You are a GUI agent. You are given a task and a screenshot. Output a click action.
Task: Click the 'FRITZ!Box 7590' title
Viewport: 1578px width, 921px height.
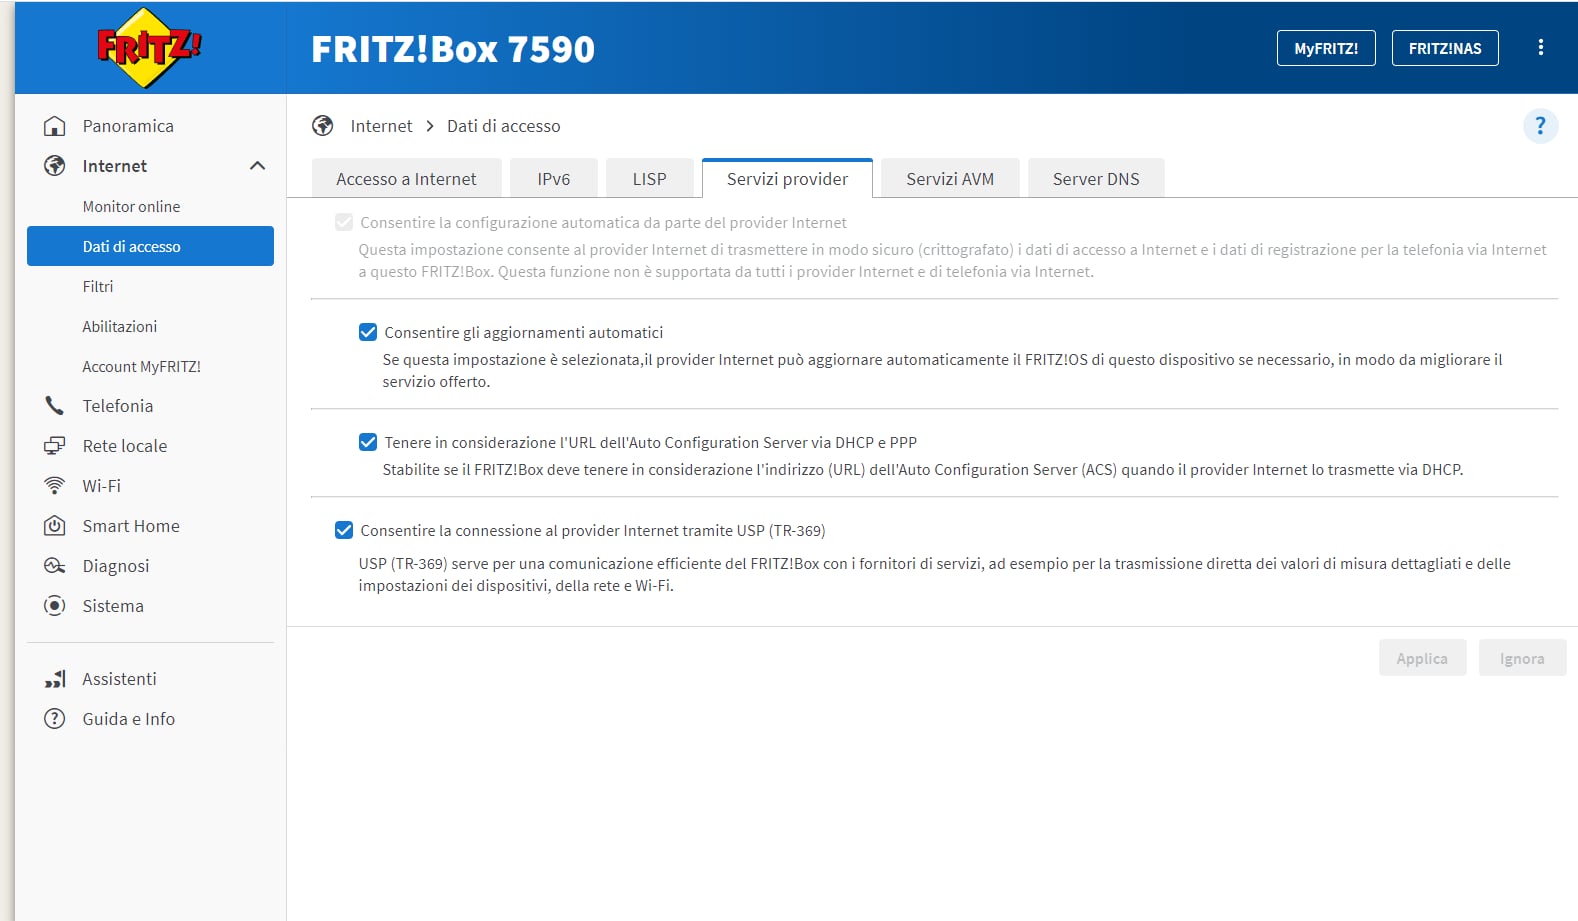point(453,49)
